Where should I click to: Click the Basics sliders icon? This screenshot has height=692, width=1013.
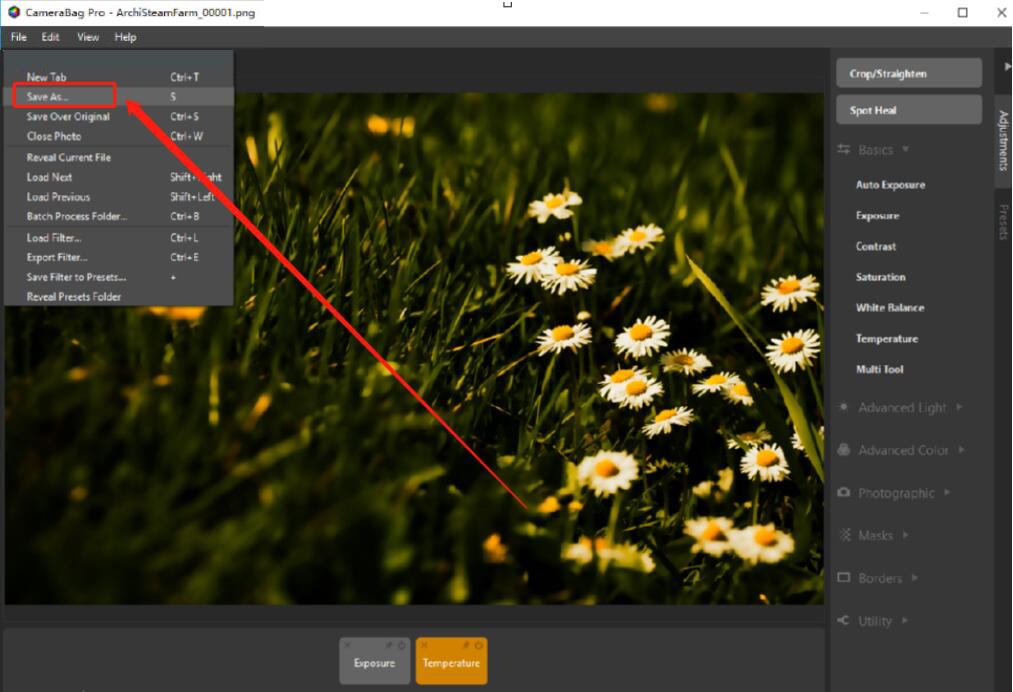click(x=844, y=149)
